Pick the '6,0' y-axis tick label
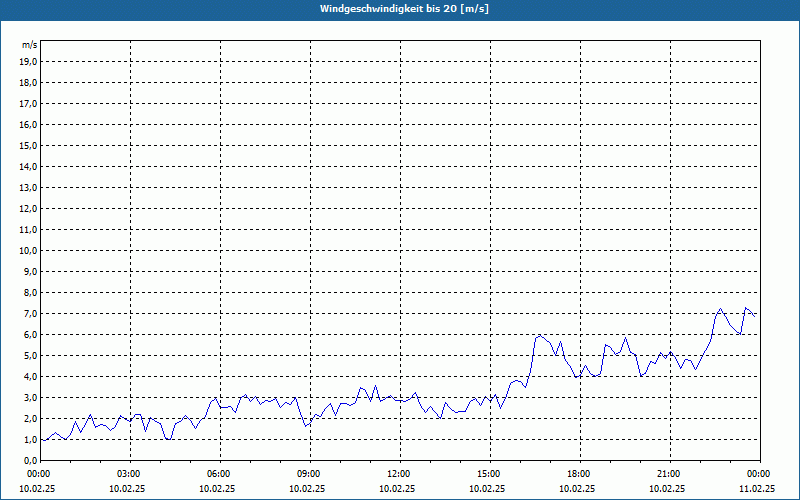 31,335
